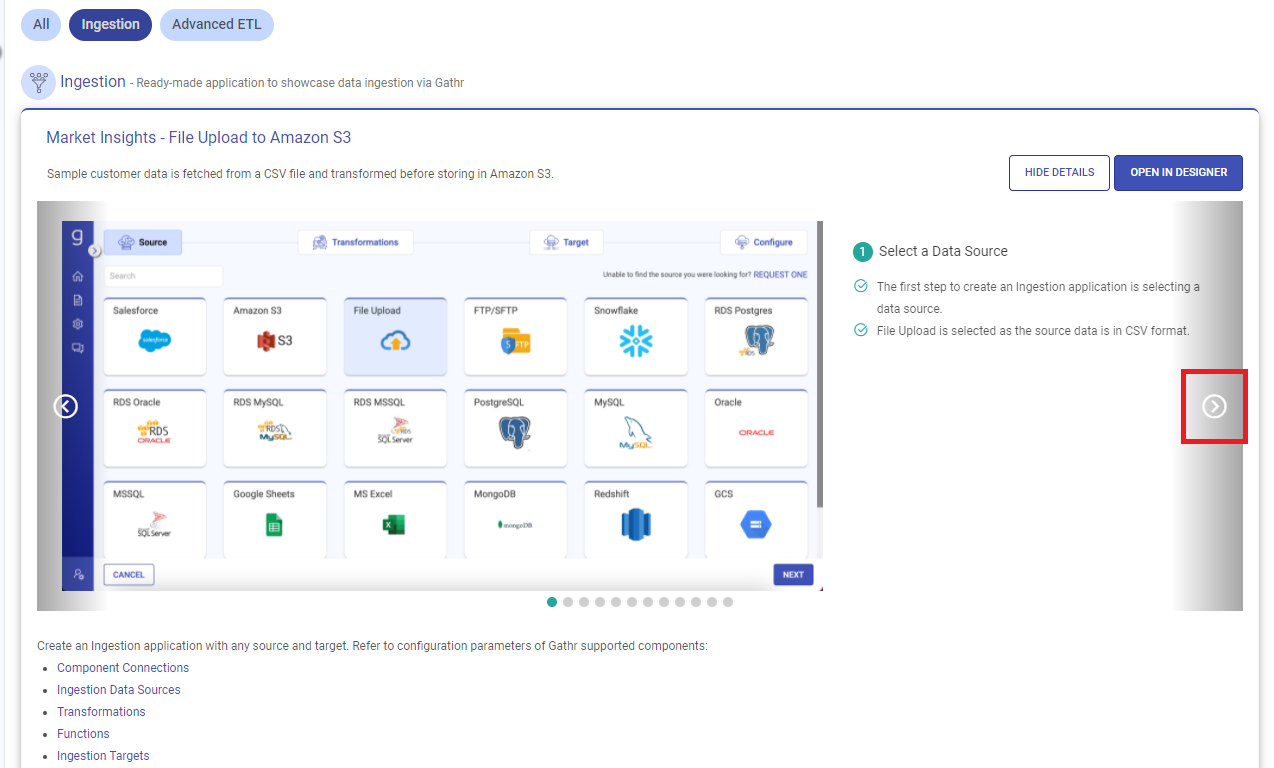Pick the Google Sheets source icon
The height and width of the screenshot is (768, 1274).
pyautogui.click(x=274, y=525)
